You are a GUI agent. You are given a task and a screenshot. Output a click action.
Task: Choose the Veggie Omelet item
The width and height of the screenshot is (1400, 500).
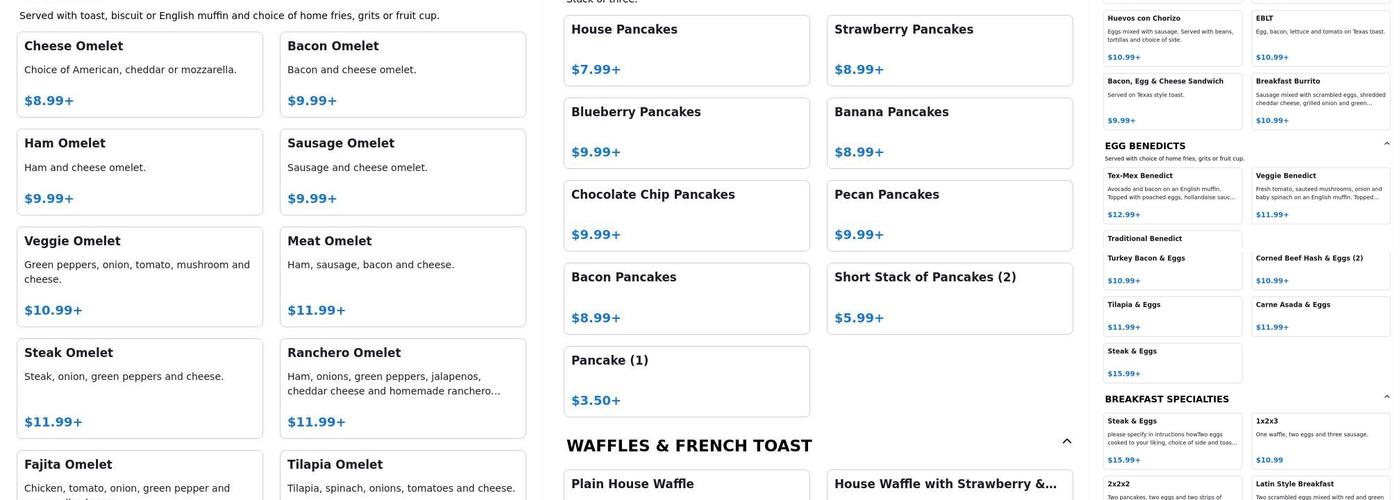point(140,277)
